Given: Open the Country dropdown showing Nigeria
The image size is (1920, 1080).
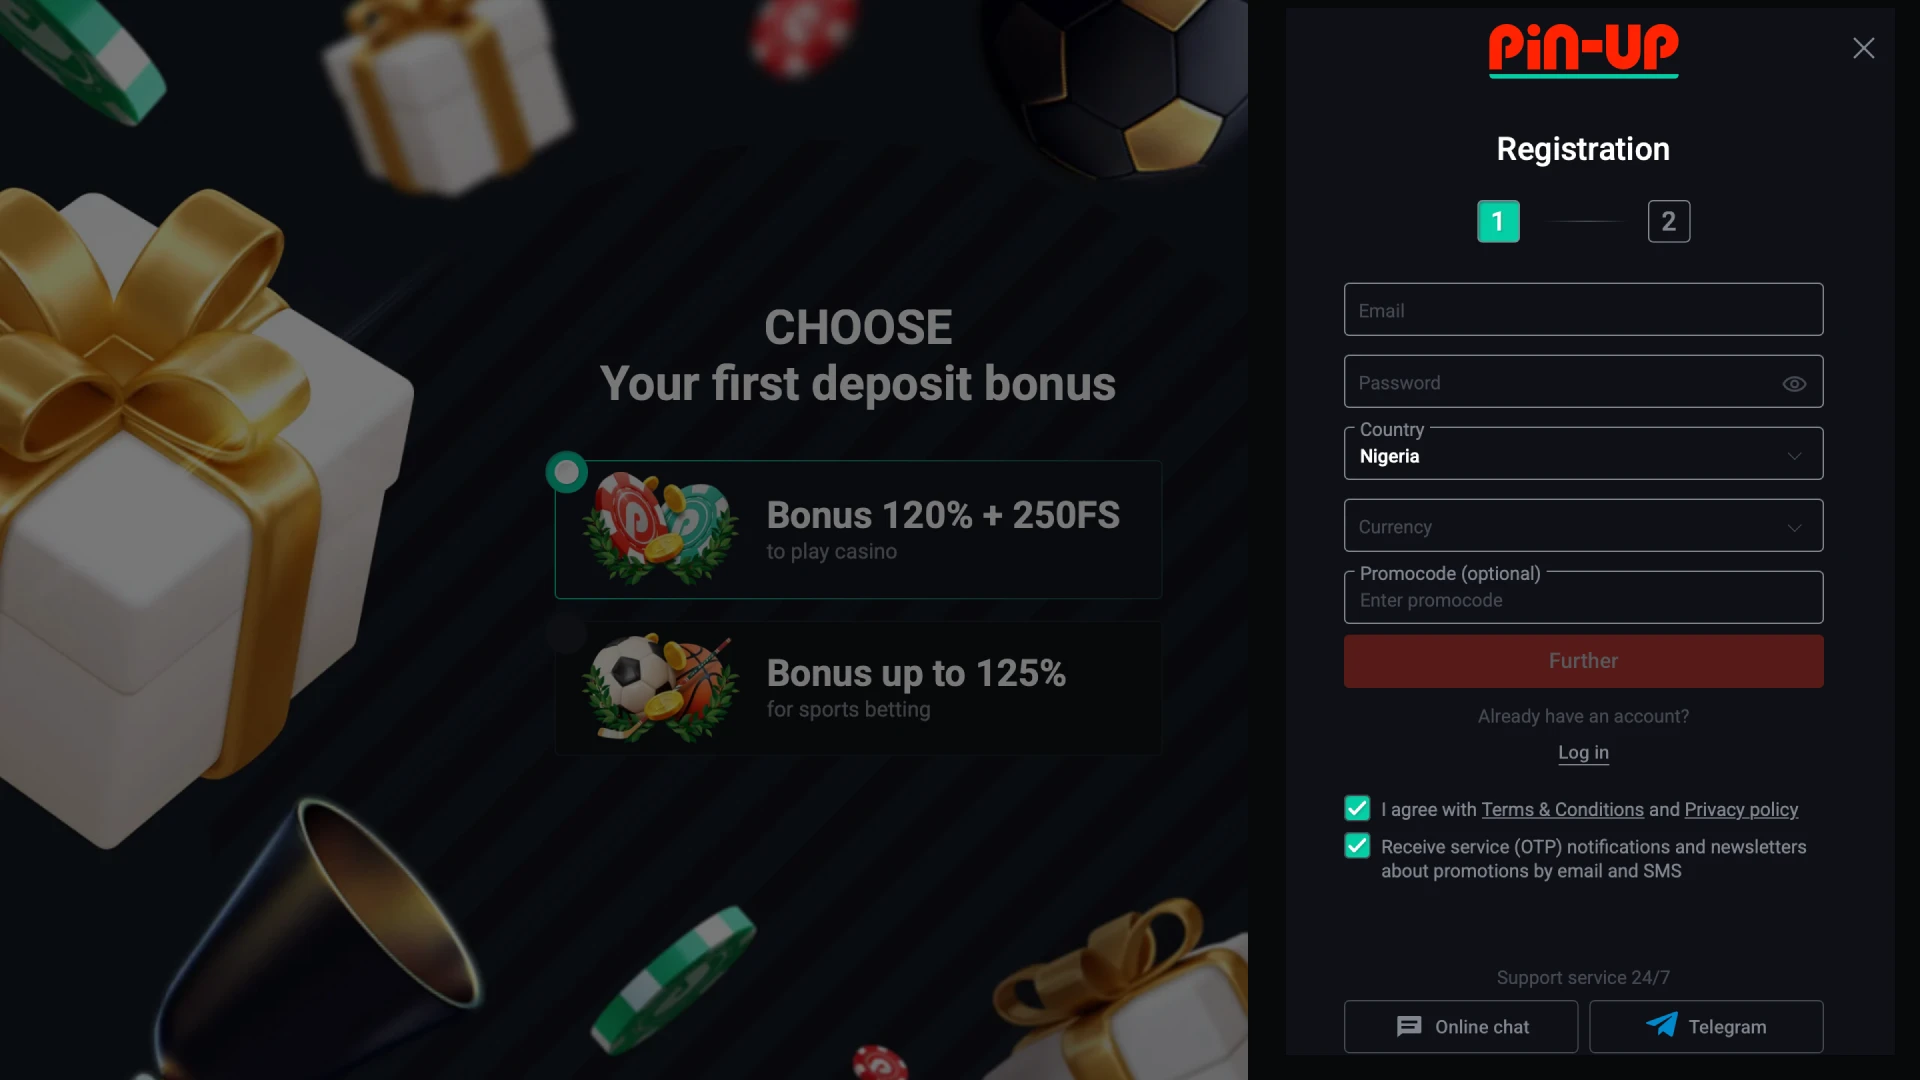Looking at the screenshot, I should pos(1583,454).
